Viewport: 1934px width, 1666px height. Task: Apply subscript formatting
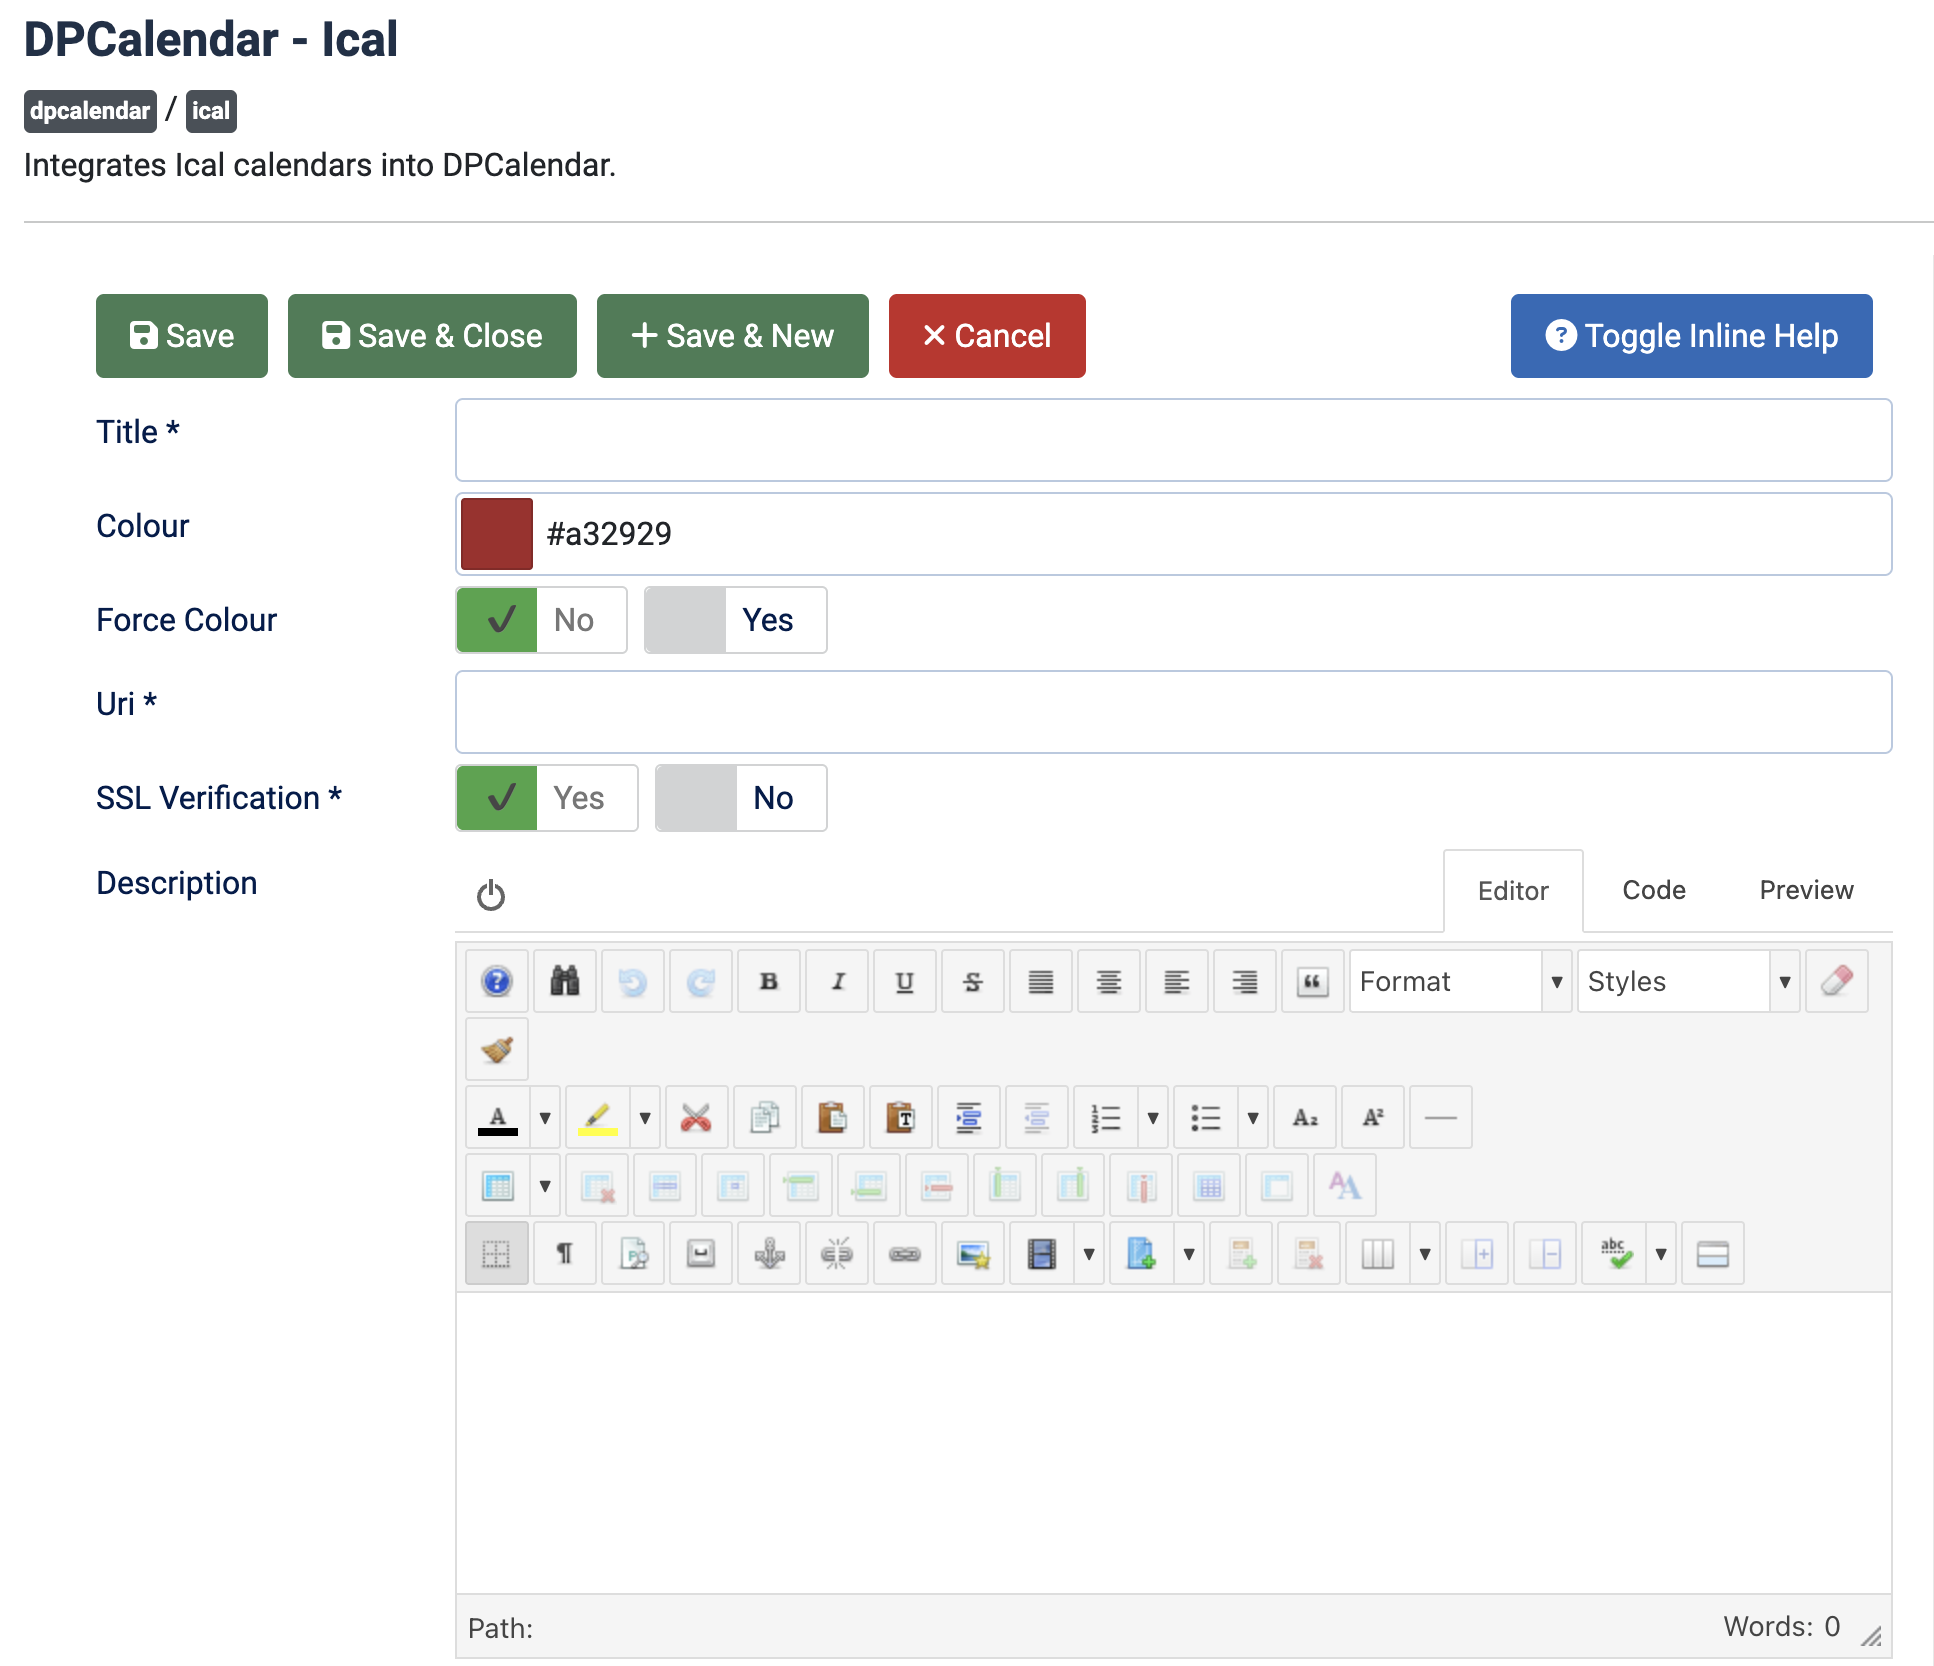pos(1305,1117)
